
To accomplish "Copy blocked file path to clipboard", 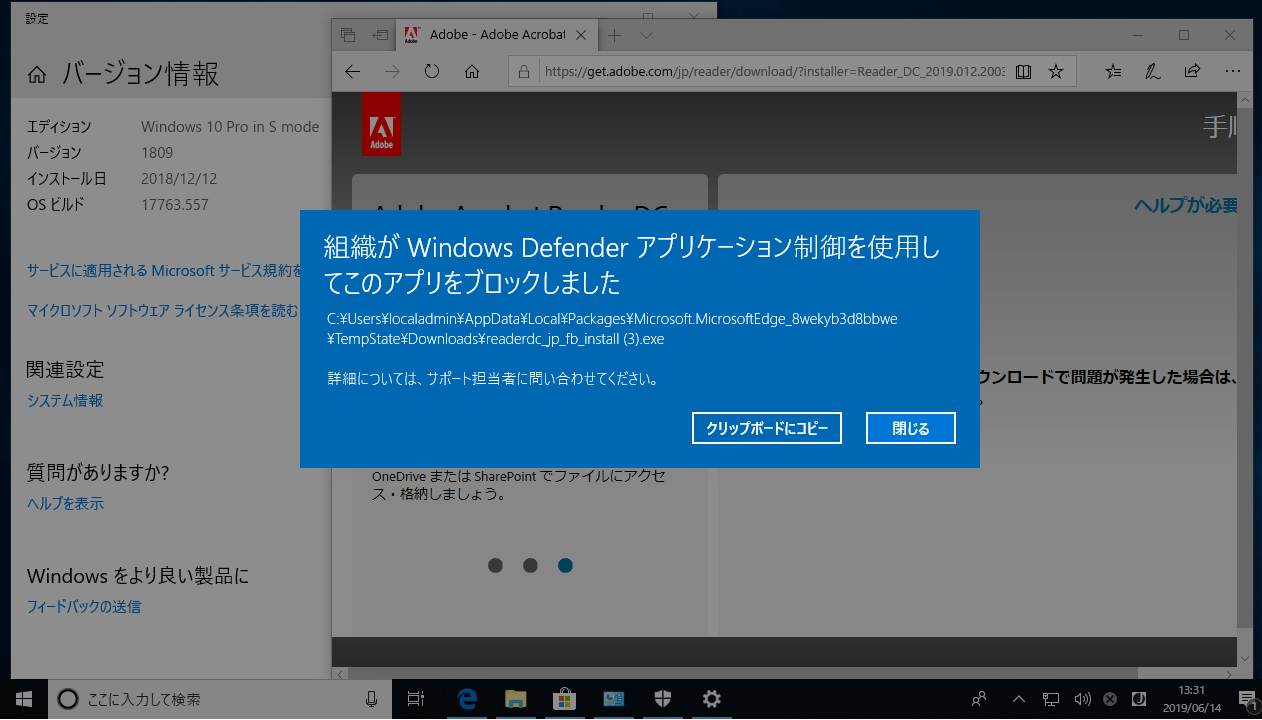I will point(766,428).
